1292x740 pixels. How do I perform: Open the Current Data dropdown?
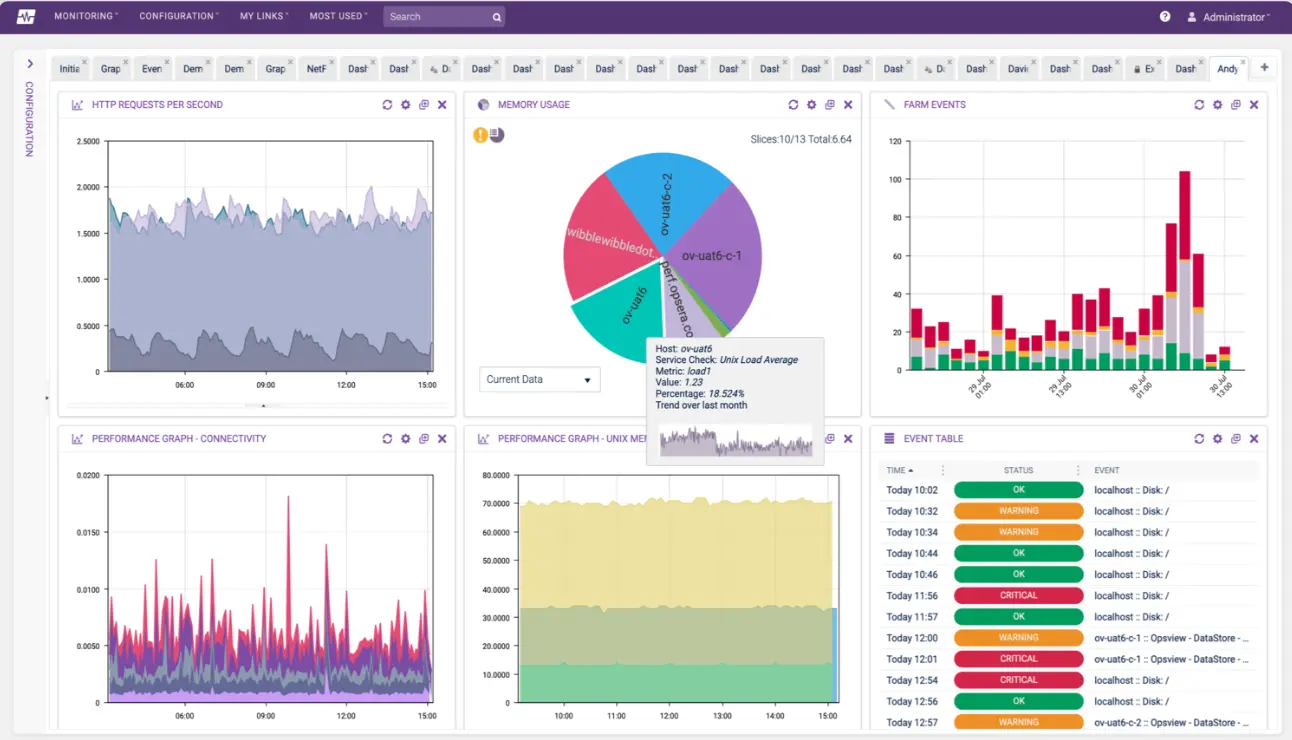click(x=540, y=379)
